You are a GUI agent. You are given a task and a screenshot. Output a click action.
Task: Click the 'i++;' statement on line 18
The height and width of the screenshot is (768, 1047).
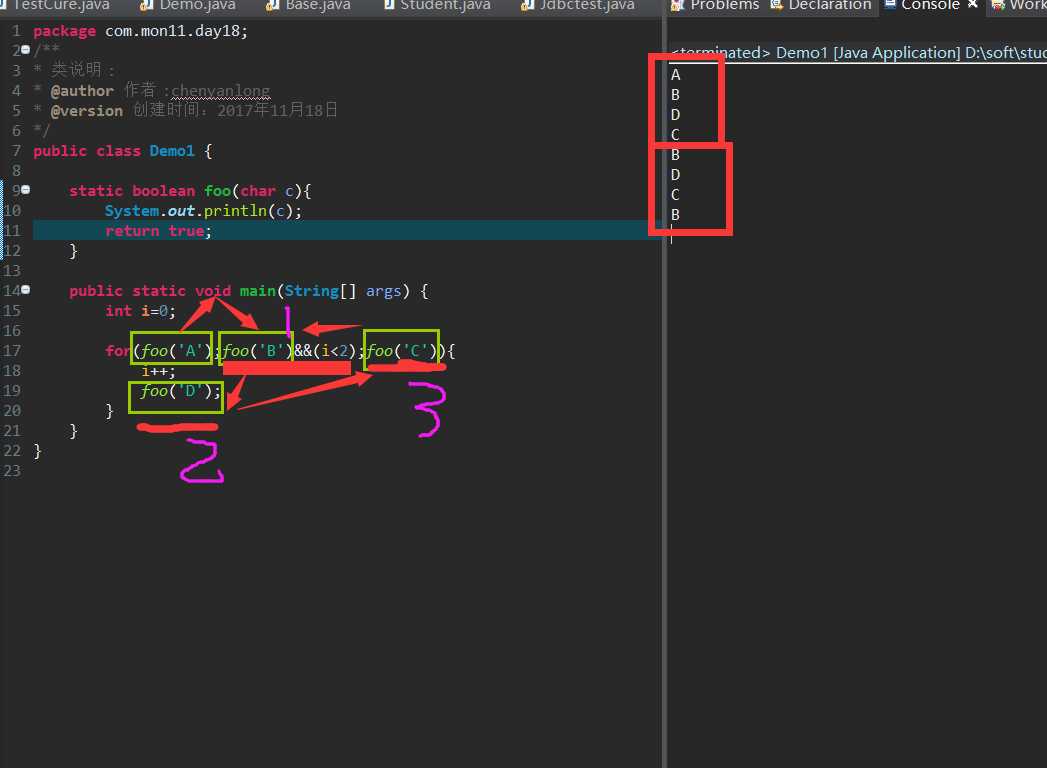(x=158, y=371)
